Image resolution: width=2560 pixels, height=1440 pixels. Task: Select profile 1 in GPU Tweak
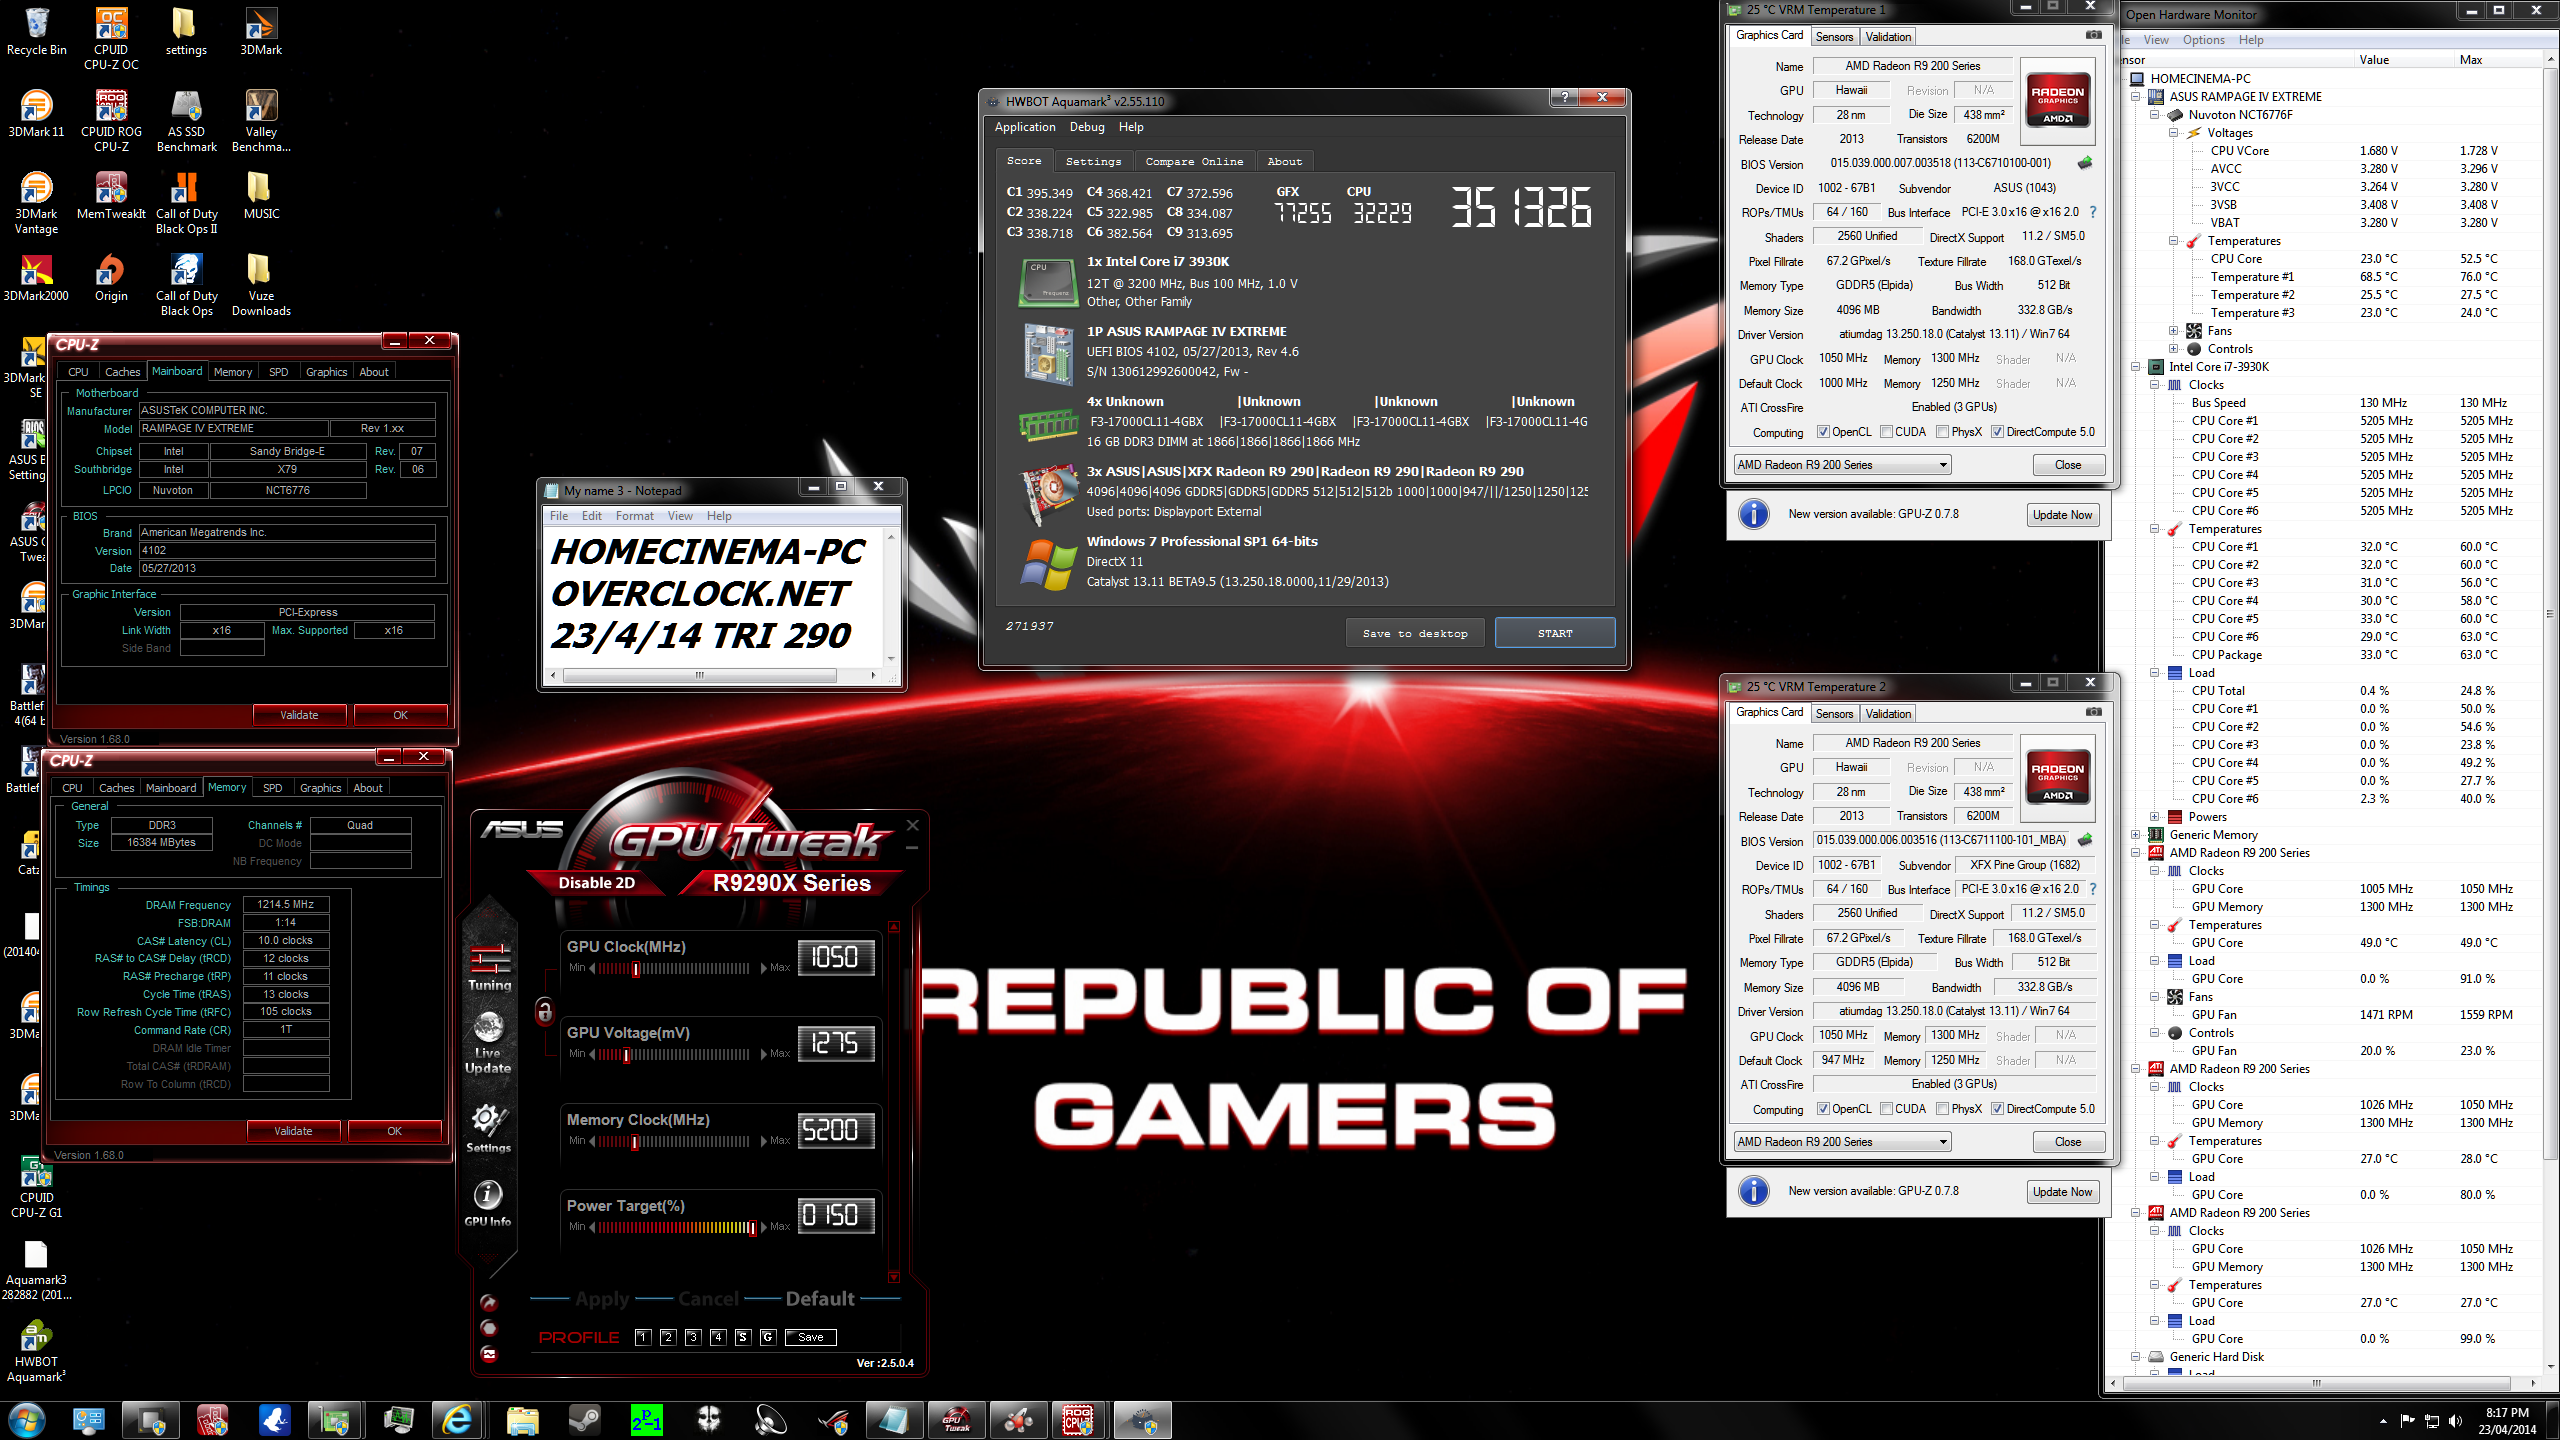click(643, 1337)
